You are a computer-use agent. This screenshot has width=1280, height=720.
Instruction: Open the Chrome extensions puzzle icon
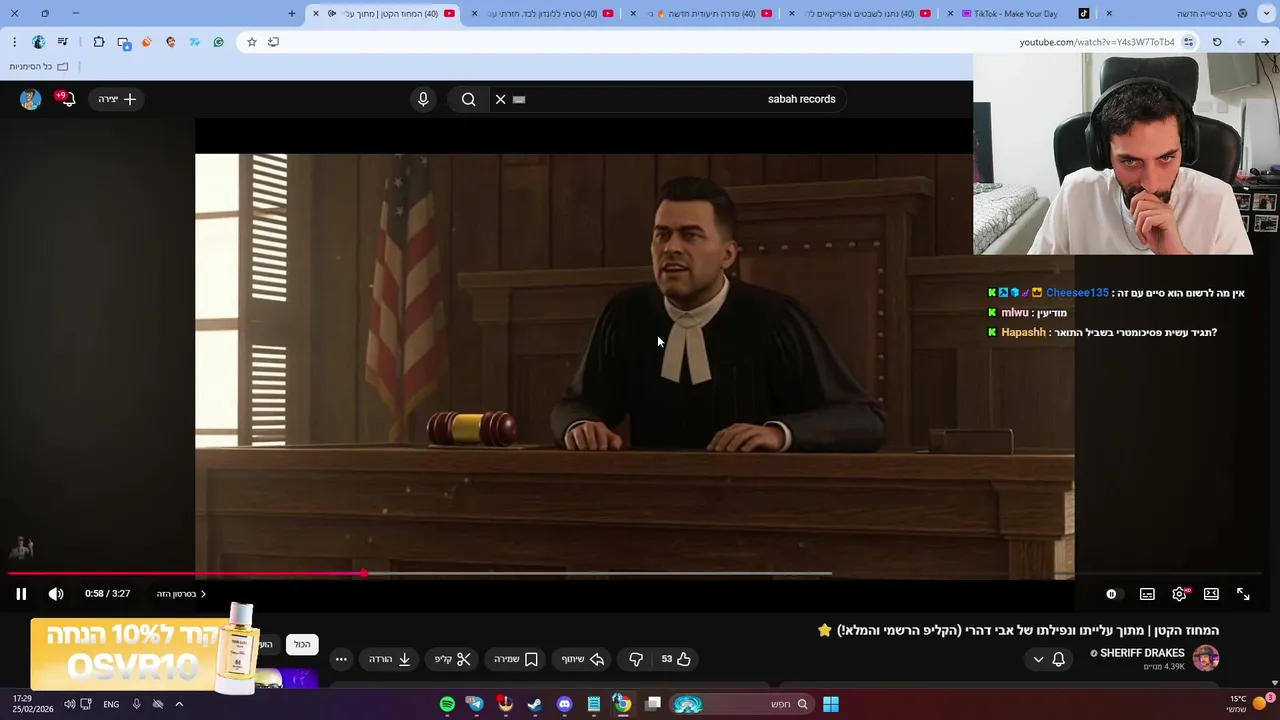99,42
